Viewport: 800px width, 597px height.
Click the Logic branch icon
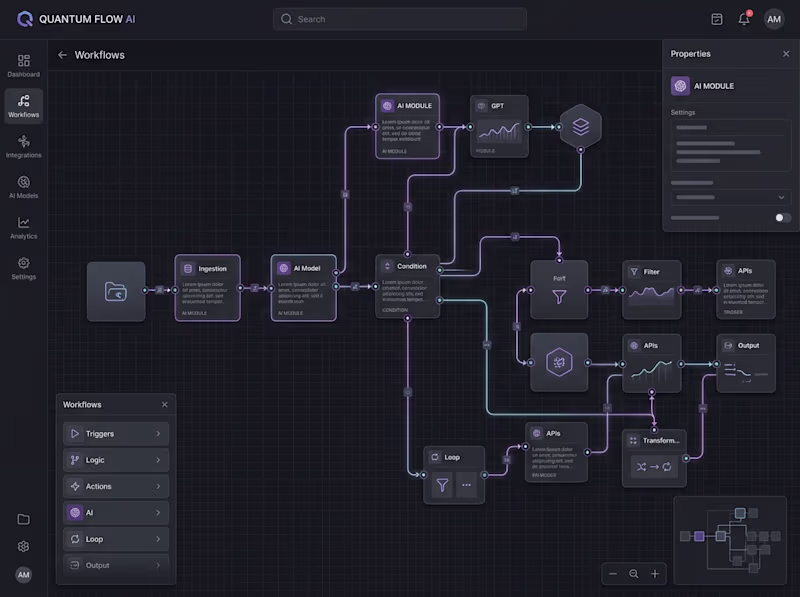point(75,460)
